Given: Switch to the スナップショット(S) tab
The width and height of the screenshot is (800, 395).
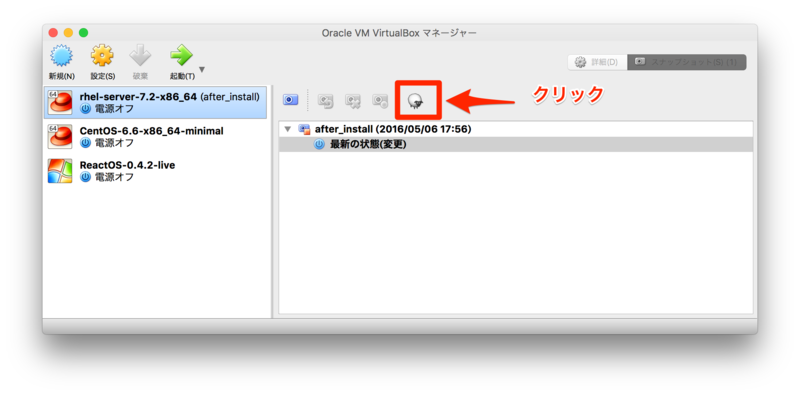Looking at the screenshot, I should tap(687, 62).
